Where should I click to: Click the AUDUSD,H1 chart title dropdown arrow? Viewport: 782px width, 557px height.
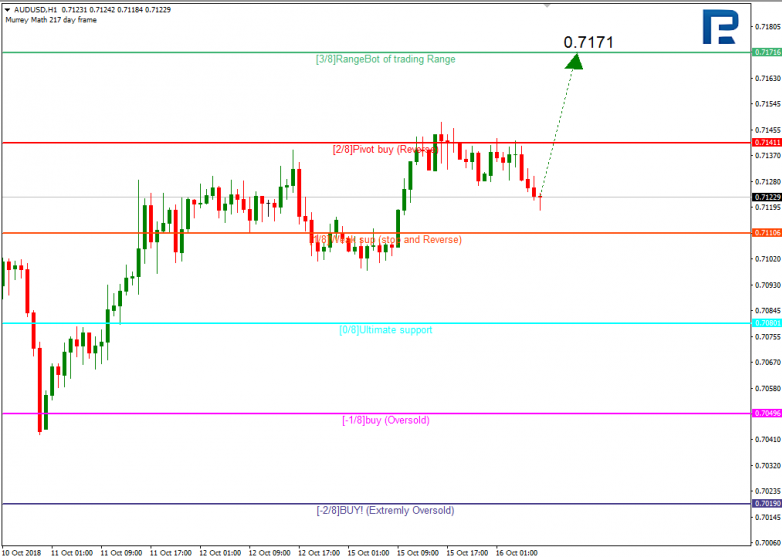(x=7, y=9)
